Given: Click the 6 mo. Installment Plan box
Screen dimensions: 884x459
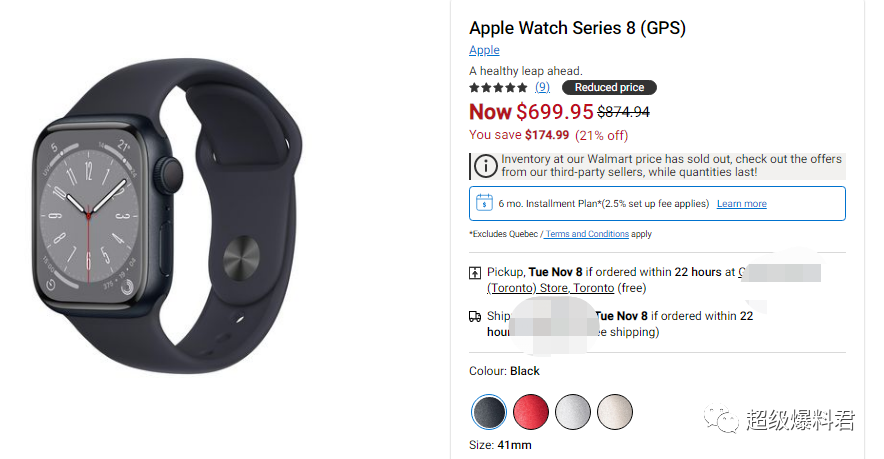Looking at the screenshot, I should click(x=657, y=204).
